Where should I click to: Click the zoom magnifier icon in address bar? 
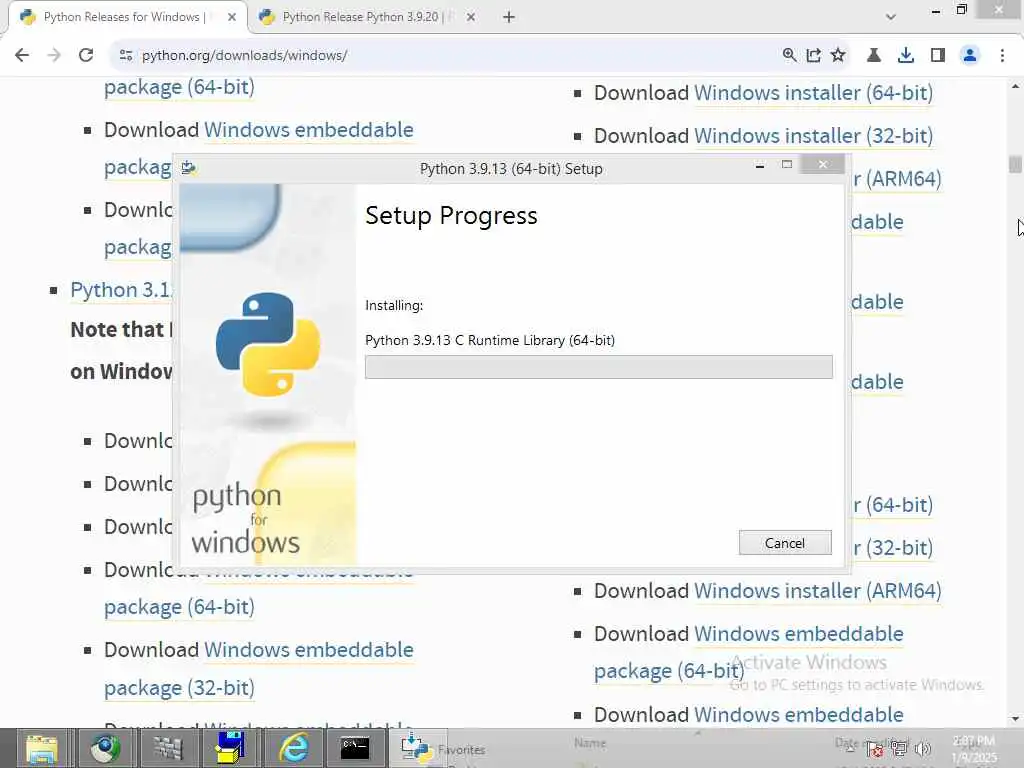pyautogui.click(x=789, y=55)
